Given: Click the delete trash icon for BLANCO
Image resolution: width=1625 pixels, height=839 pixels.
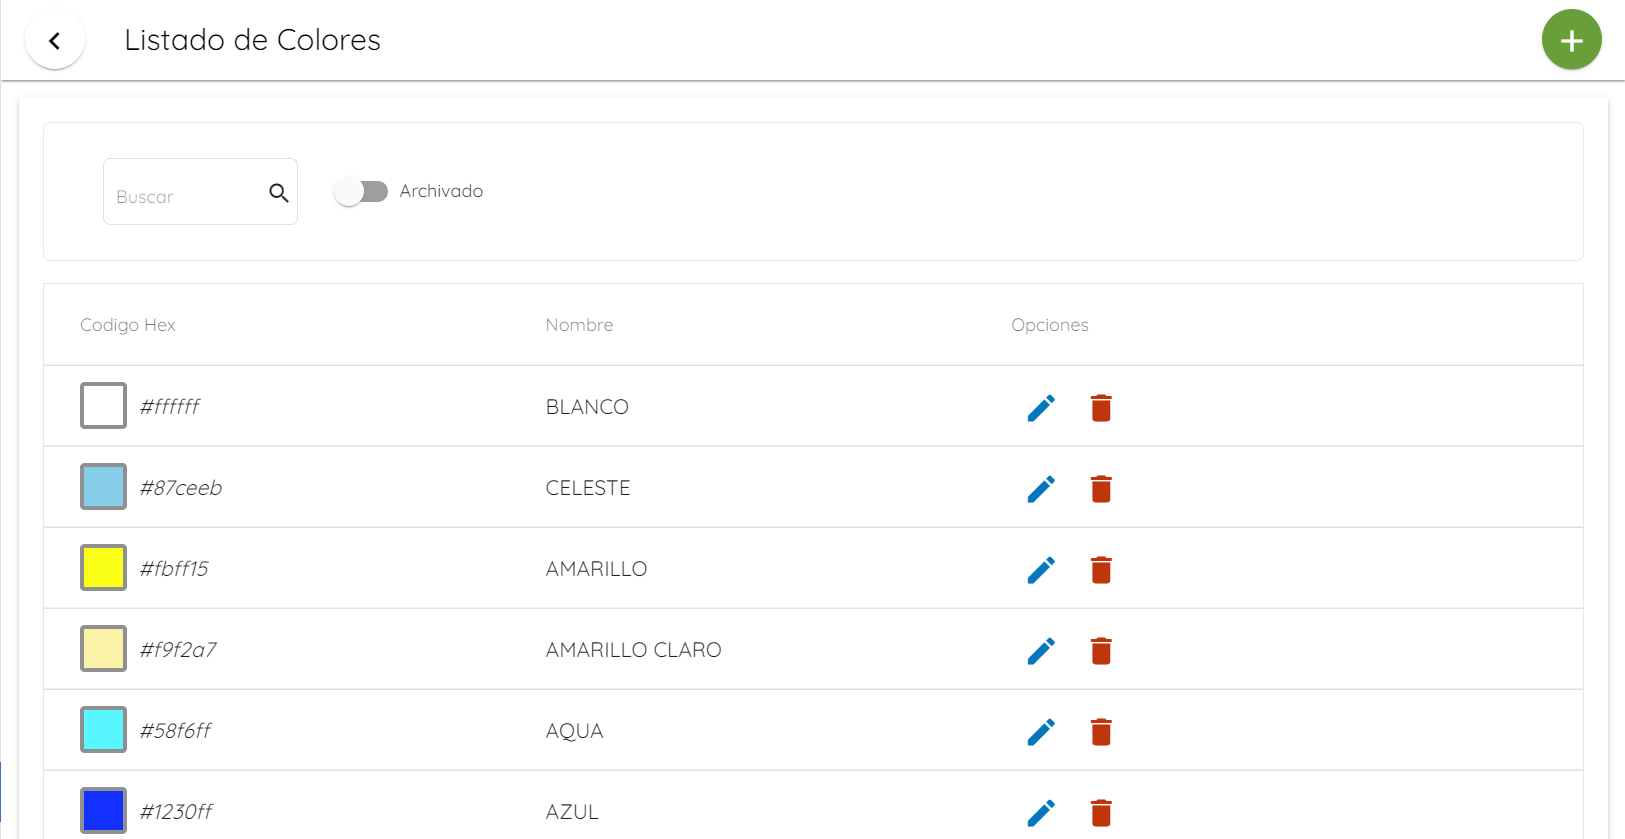Looking at the screenshot, I should click(x=1101, y=408).
